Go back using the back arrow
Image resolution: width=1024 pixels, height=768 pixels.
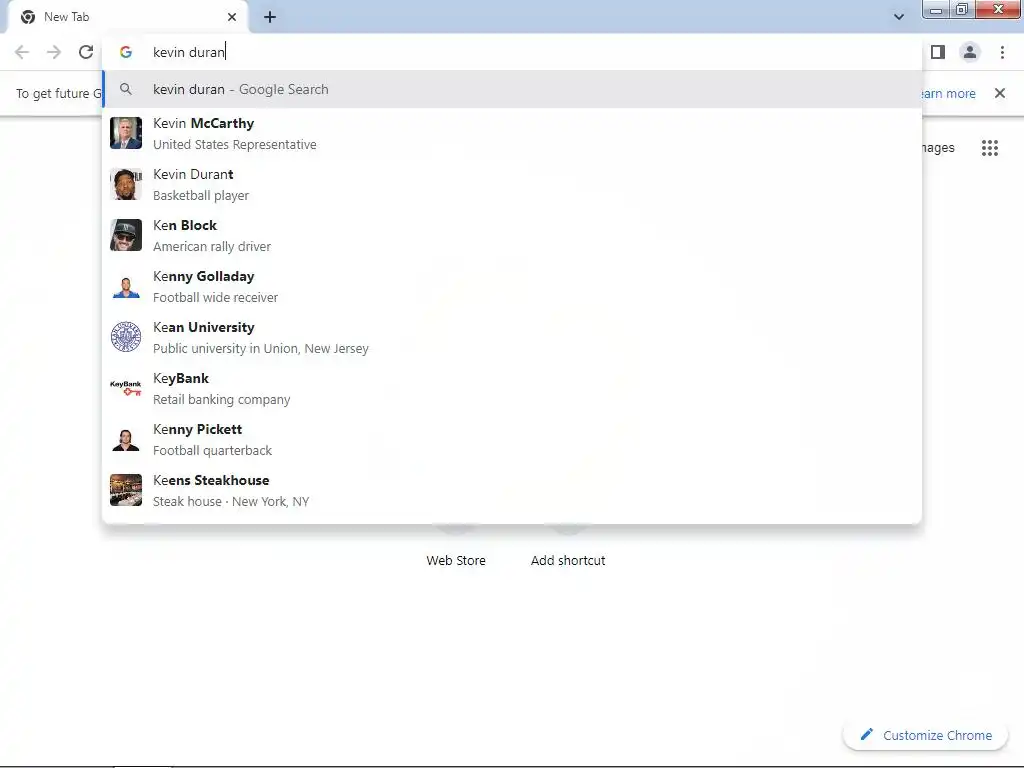tap(22, 52)
